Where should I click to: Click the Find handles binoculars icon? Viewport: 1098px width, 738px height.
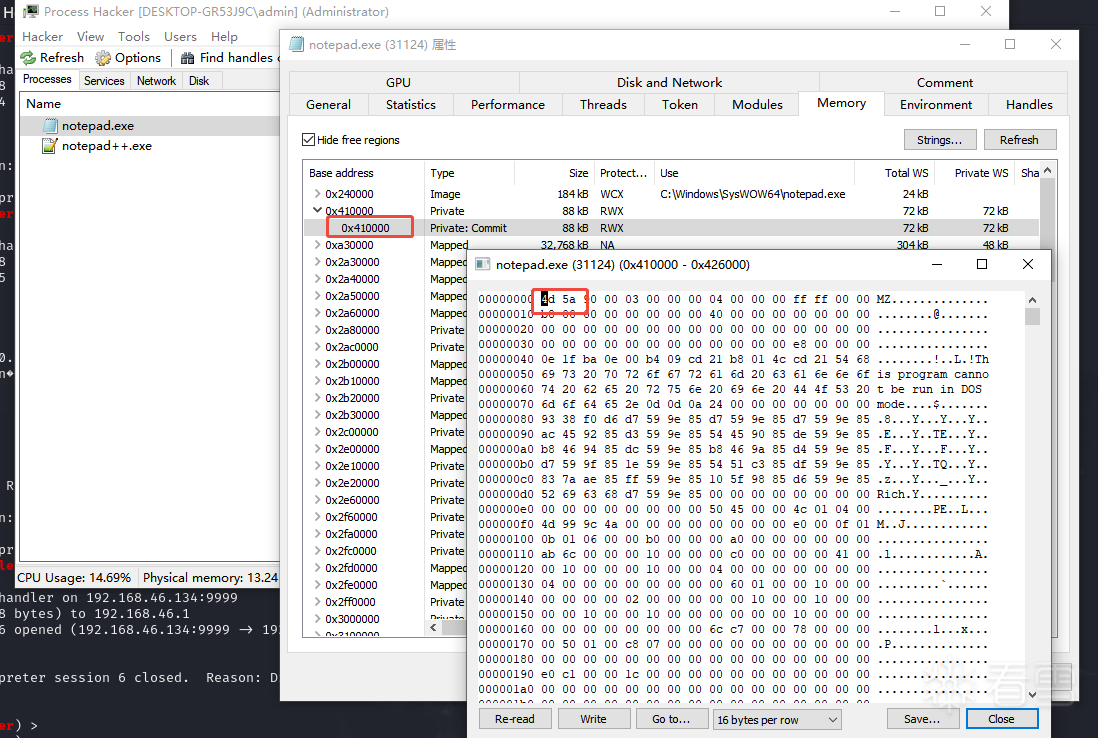click(188, 58)
